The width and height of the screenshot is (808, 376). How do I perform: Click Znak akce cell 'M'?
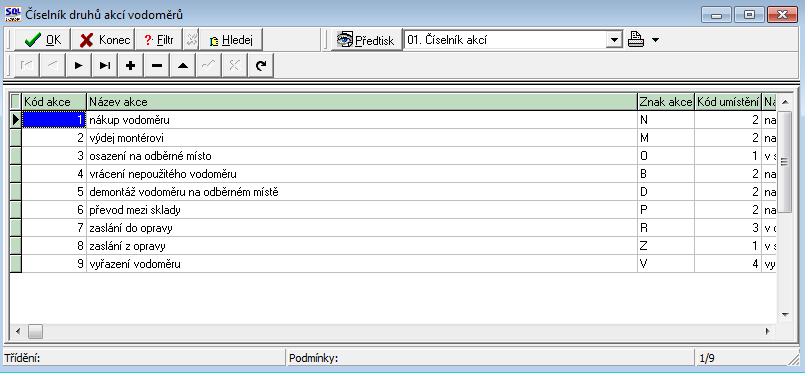tap(666, 138)
